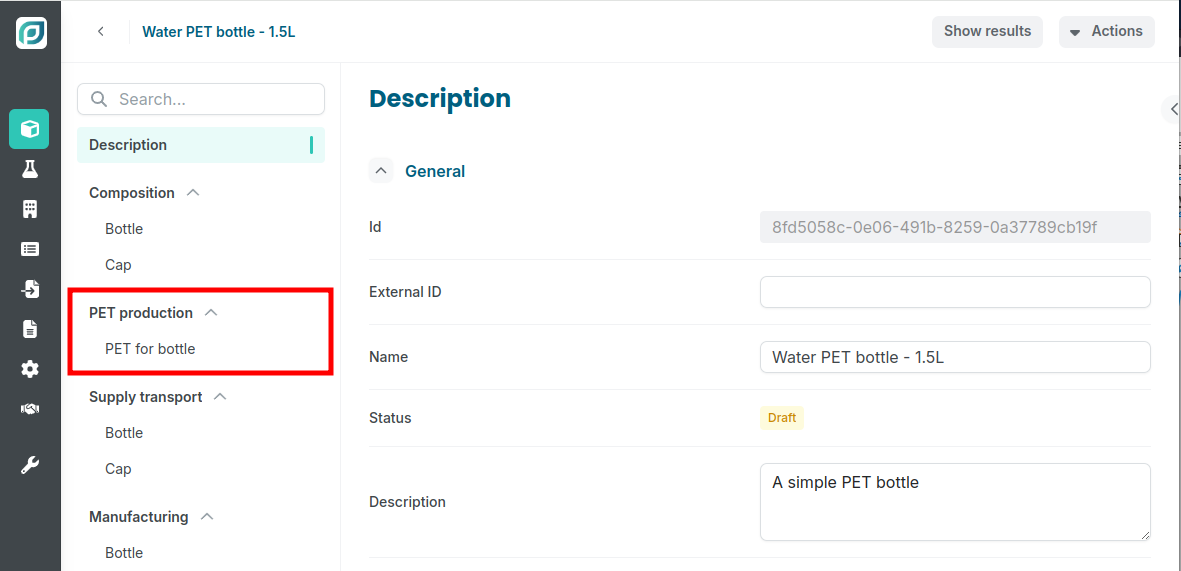Select PET for bottle item
The image size is (1181, 571).
(150, 349)
